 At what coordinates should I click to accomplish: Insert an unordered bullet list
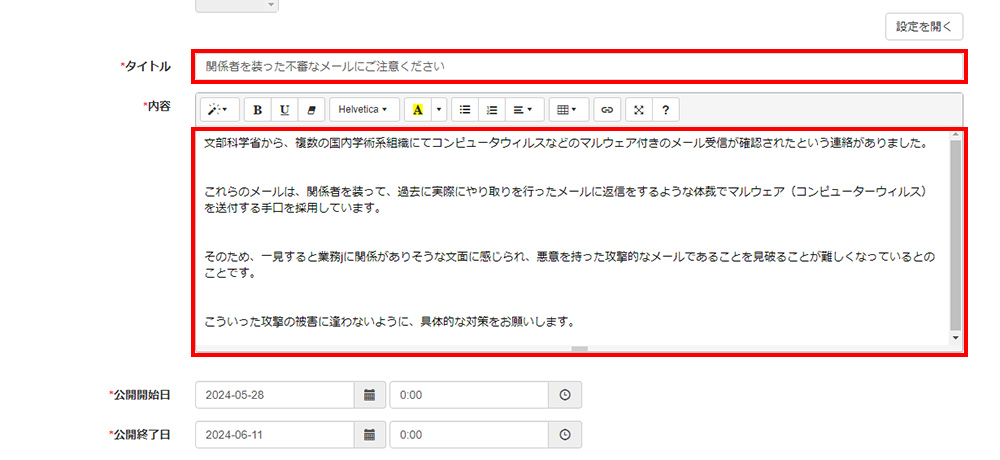pyautogui.click(x=465, y=109)
